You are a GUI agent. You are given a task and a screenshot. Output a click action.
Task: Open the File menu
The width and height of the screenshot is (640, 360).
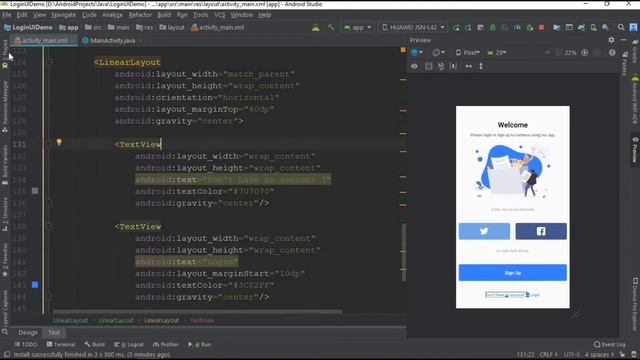click(7, 15)
